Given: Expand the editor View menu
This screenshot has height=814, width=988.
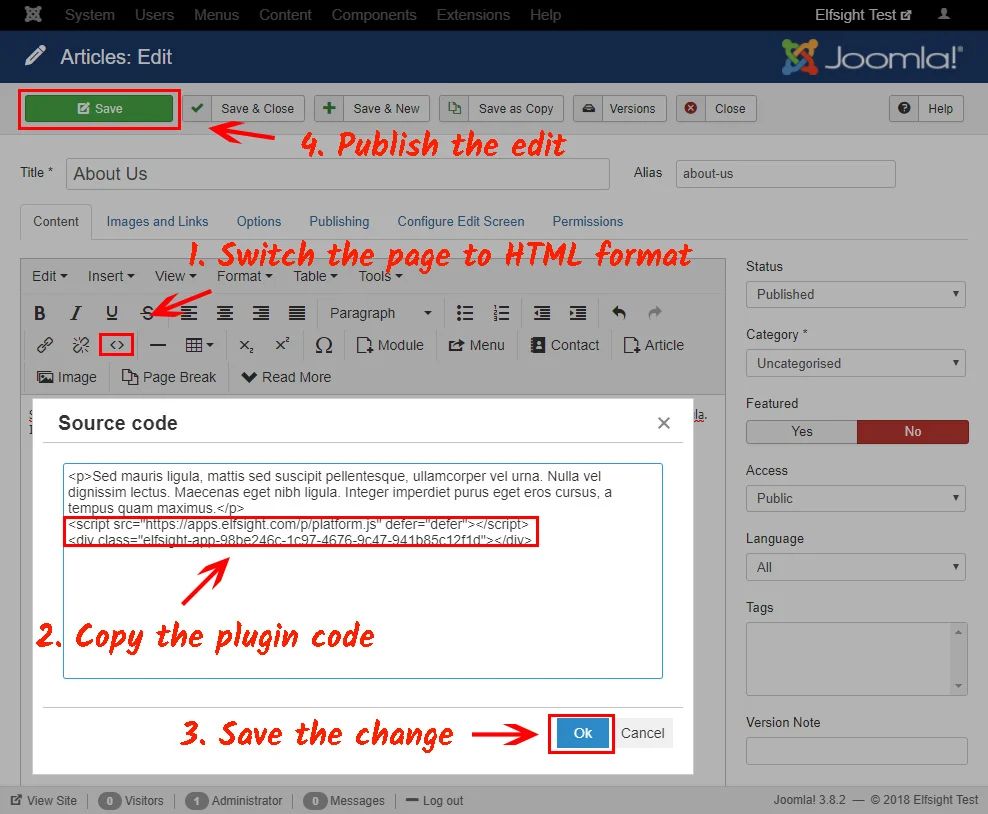Looking at the screenshot, I should click(176, 276).
